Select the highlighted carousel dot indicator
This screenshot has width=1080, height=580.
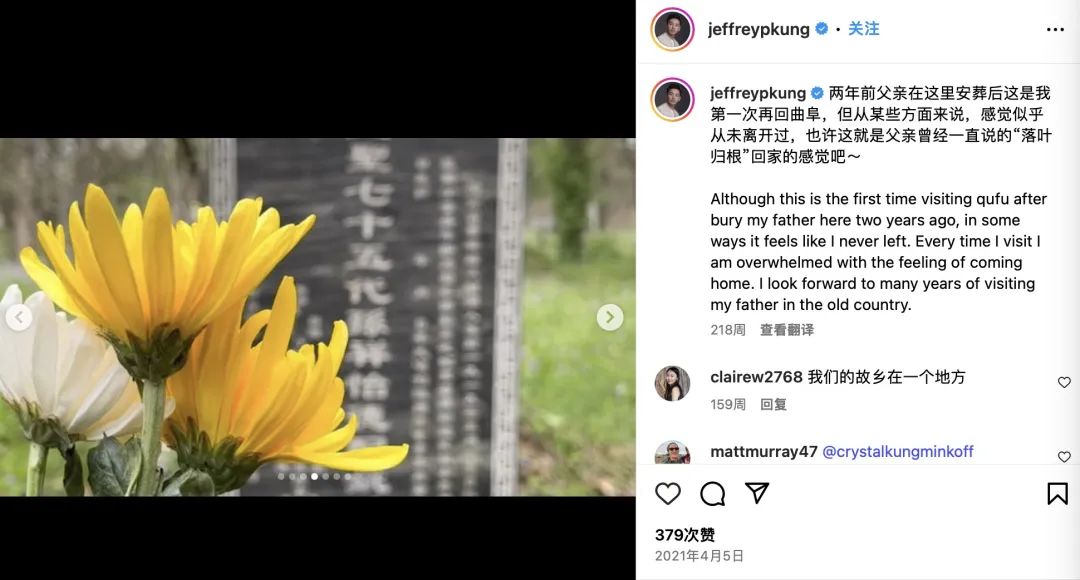click(314, 476)
